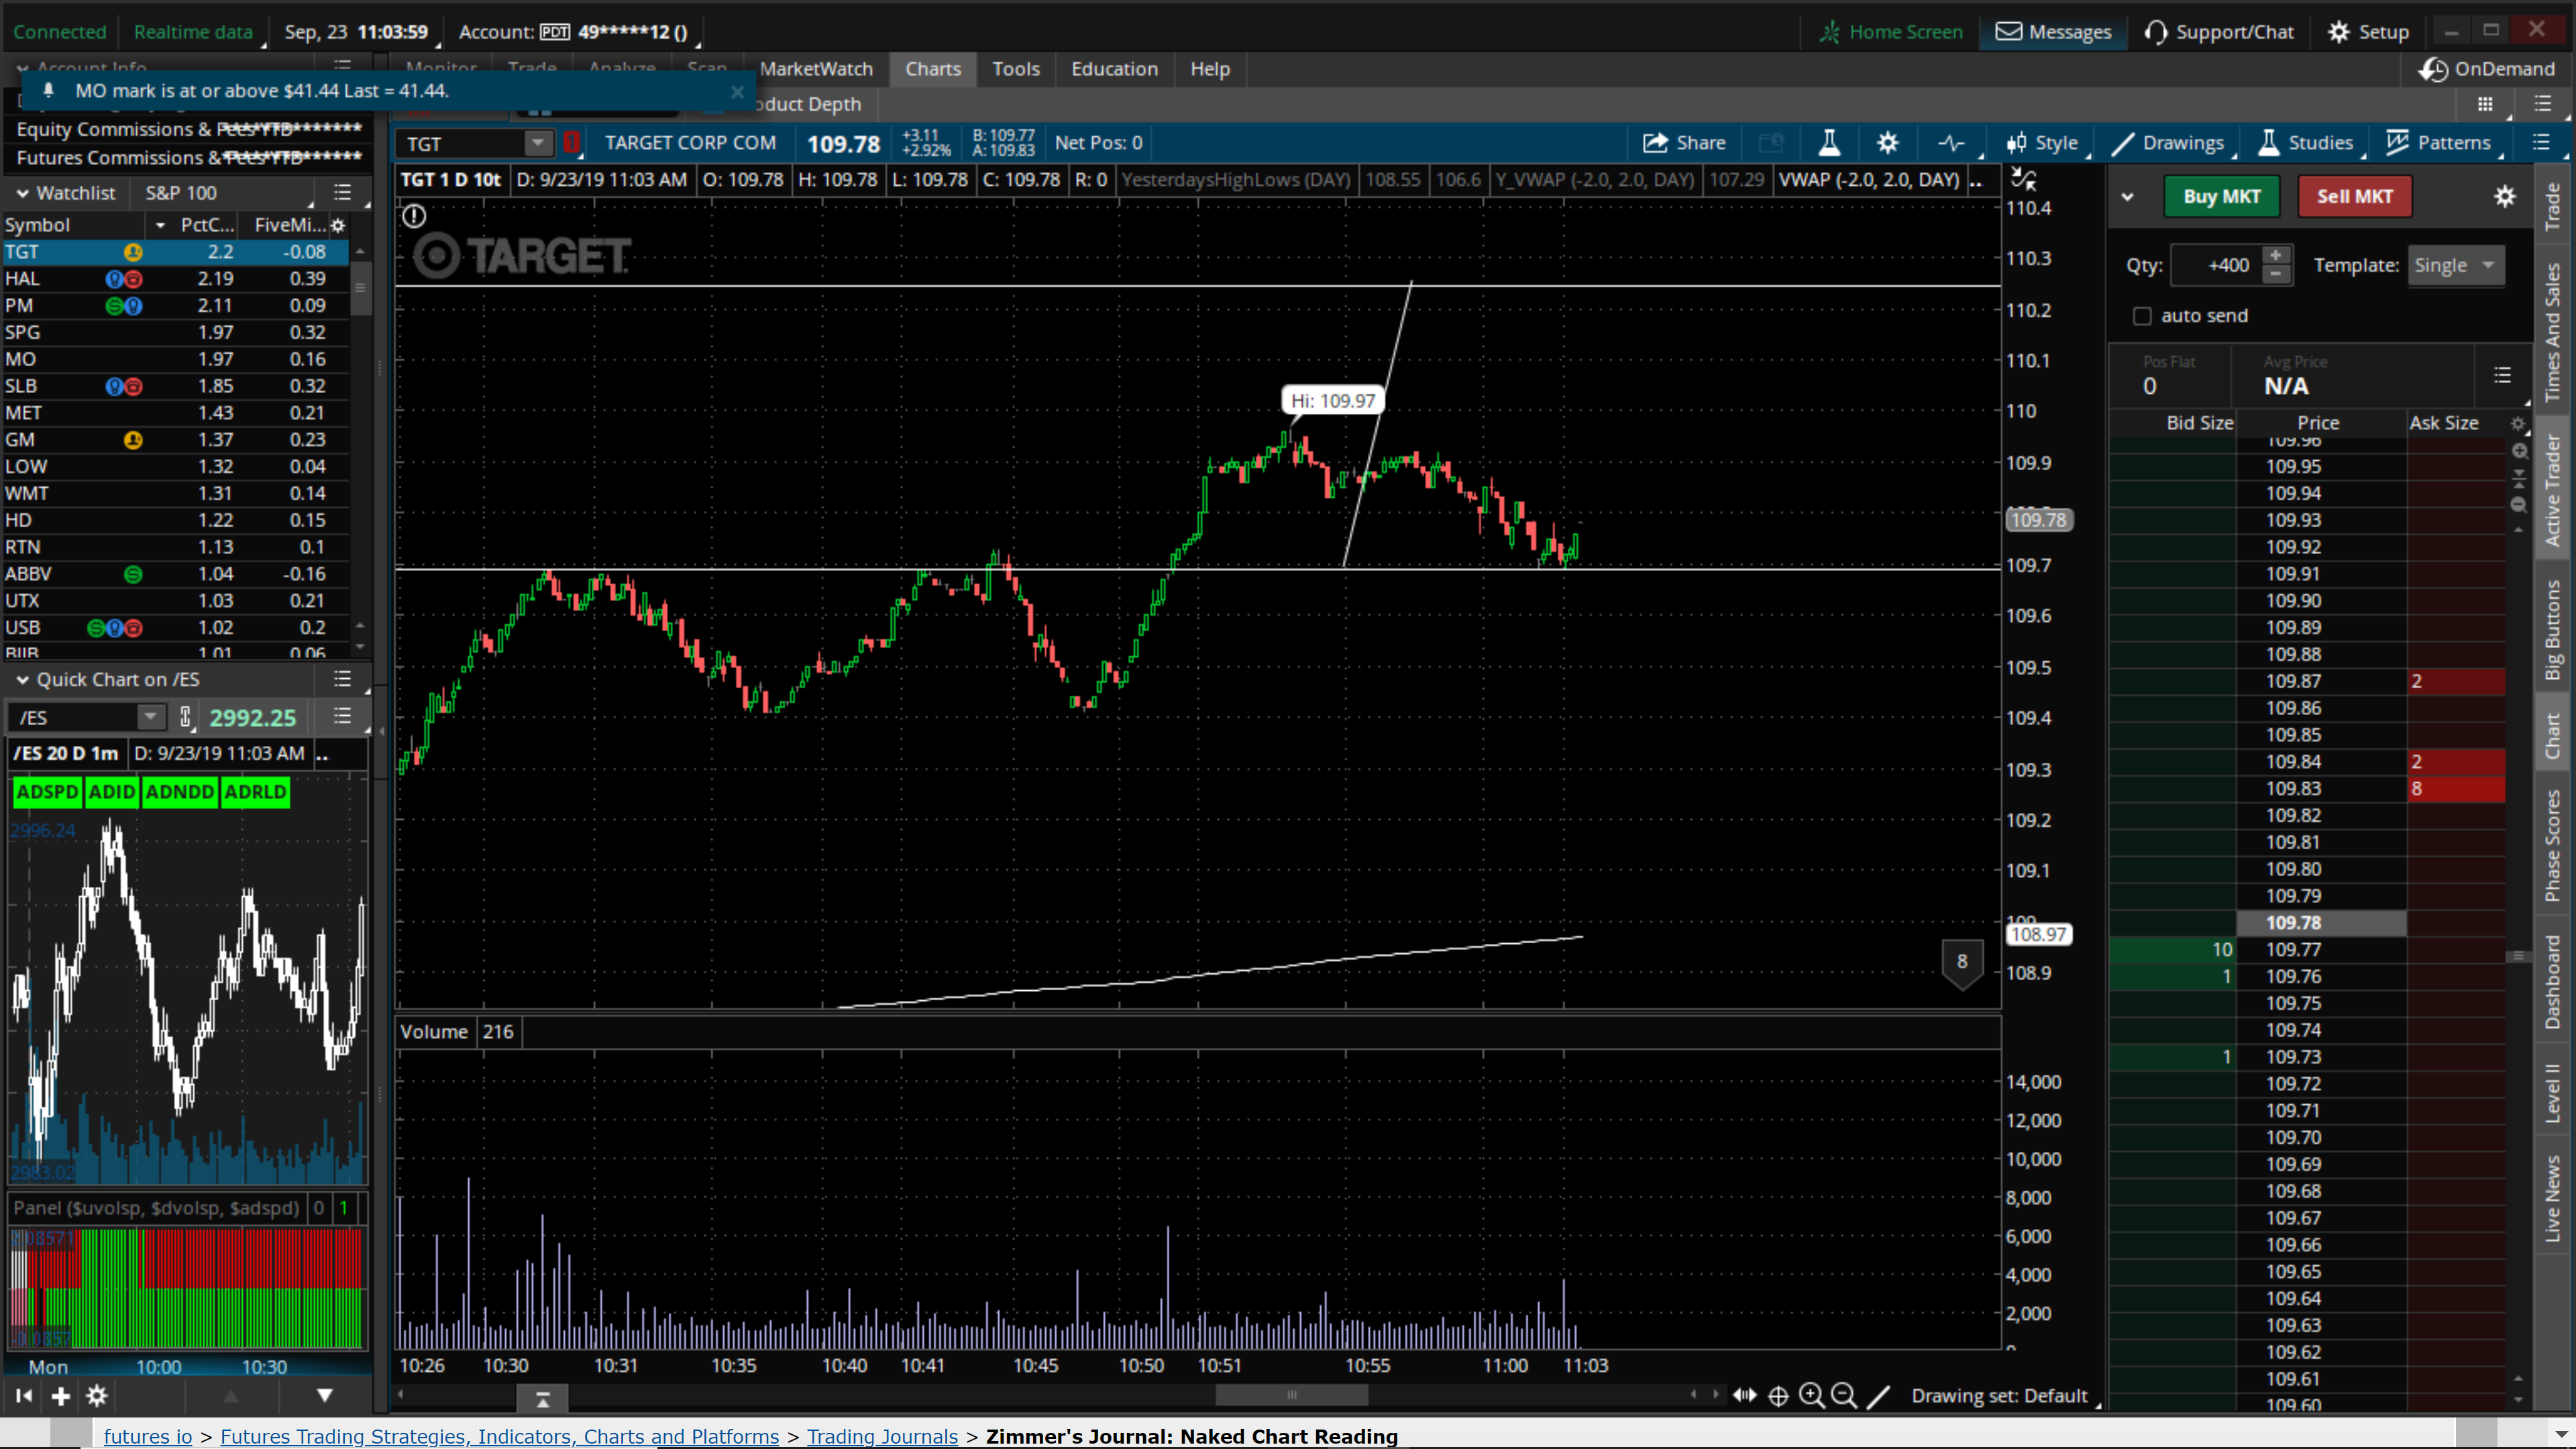Click the watchlist scrollbar down arrow
The height and width of the screenshot is (1449, 2576).
click(x=360, y=647)
